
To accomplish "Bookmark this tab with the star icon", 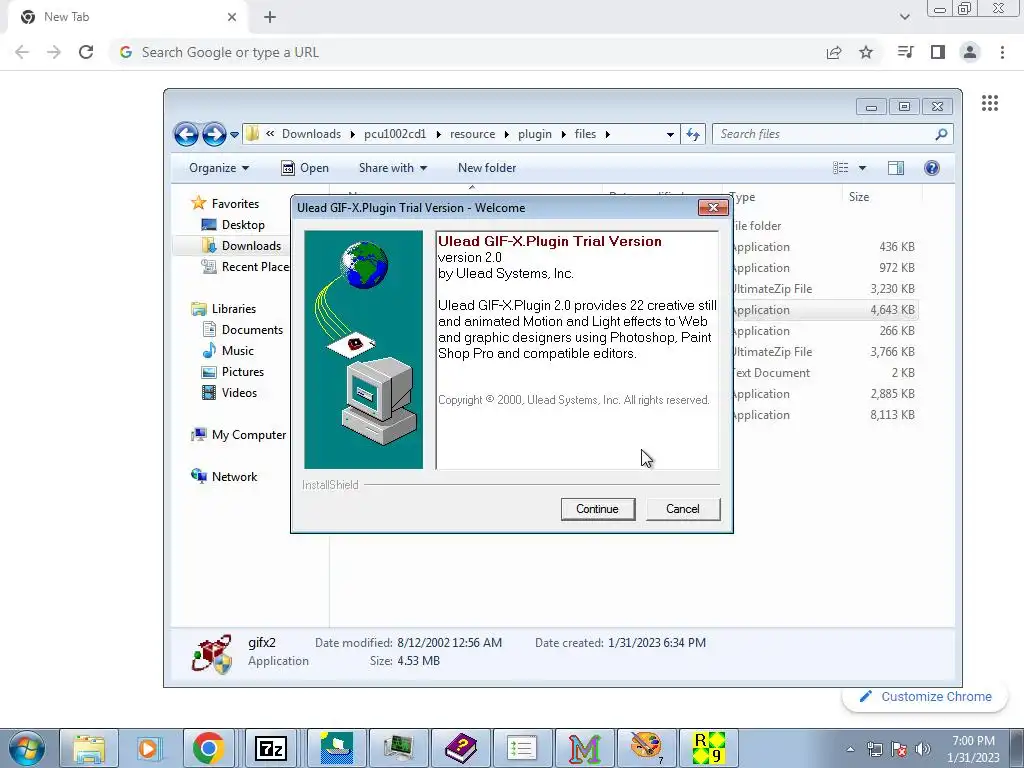I will coord(866,52).
